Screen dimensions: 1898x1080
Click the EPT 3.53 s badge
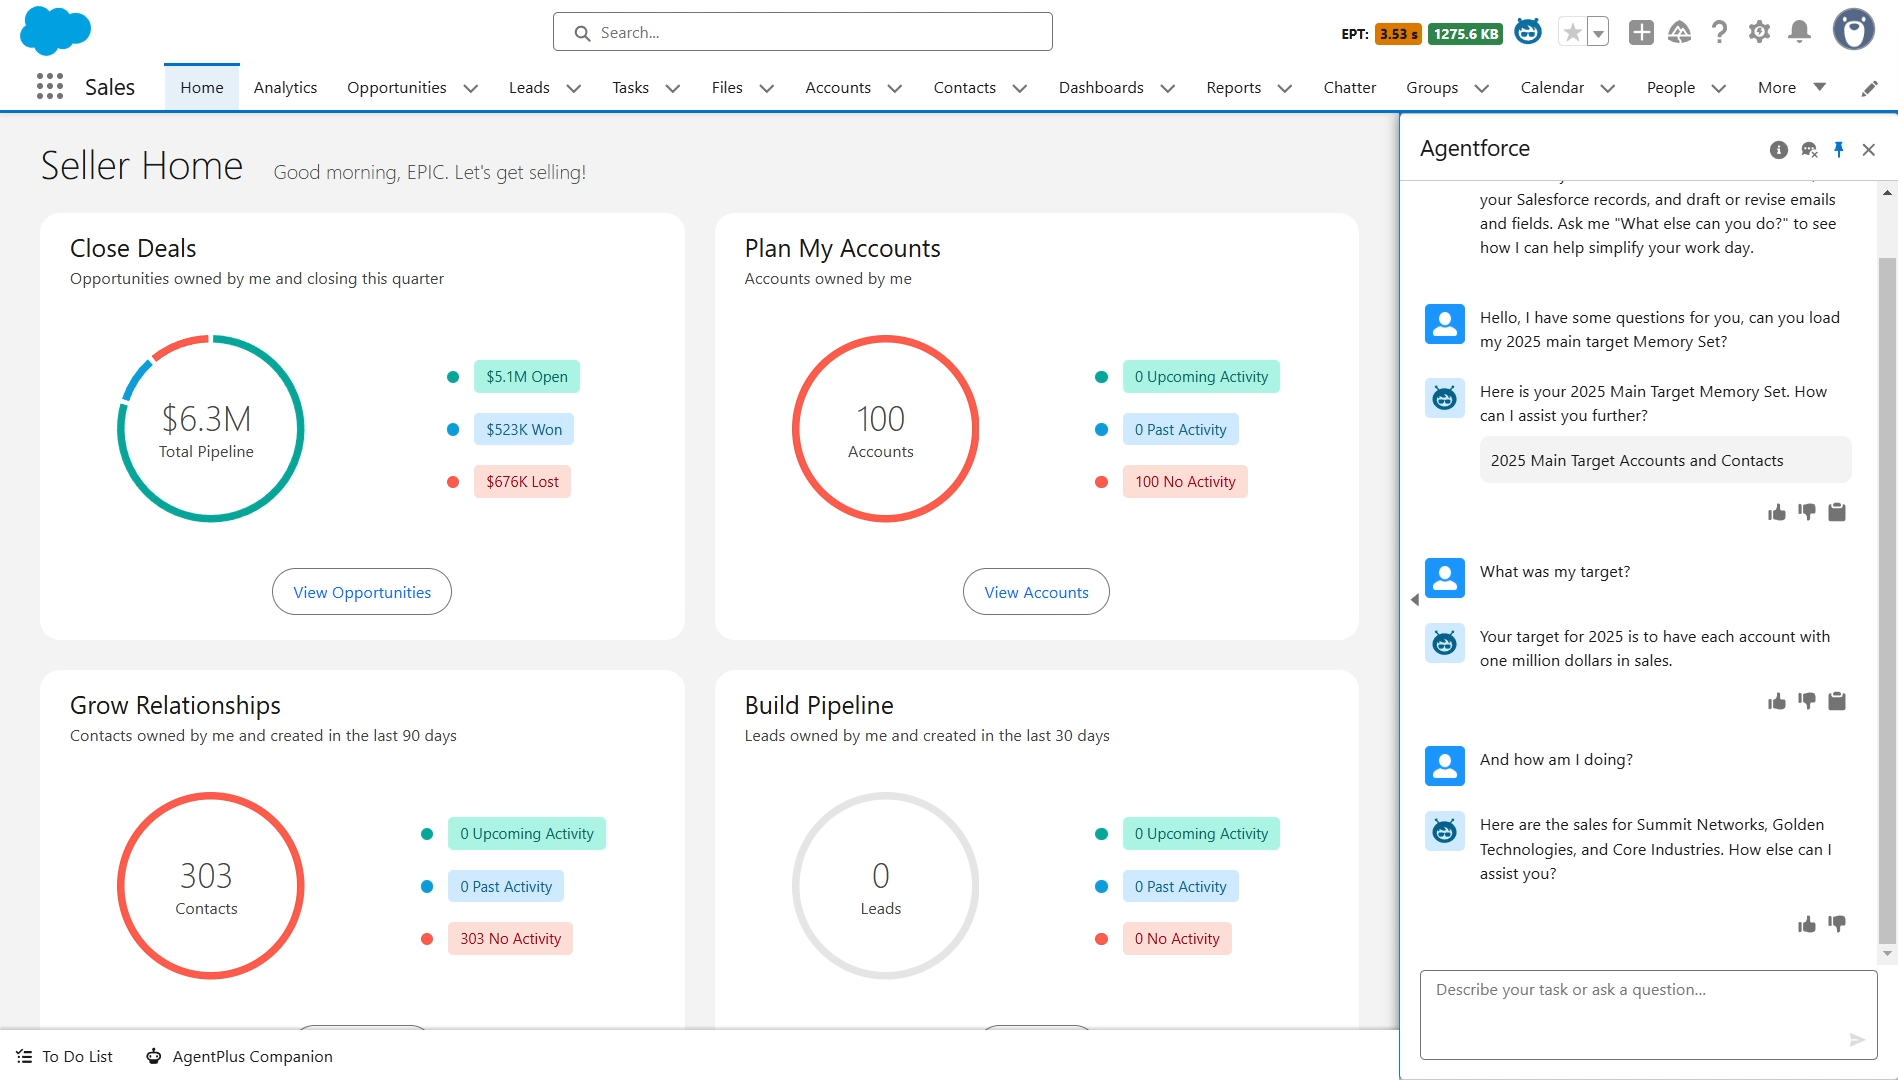1398,34
